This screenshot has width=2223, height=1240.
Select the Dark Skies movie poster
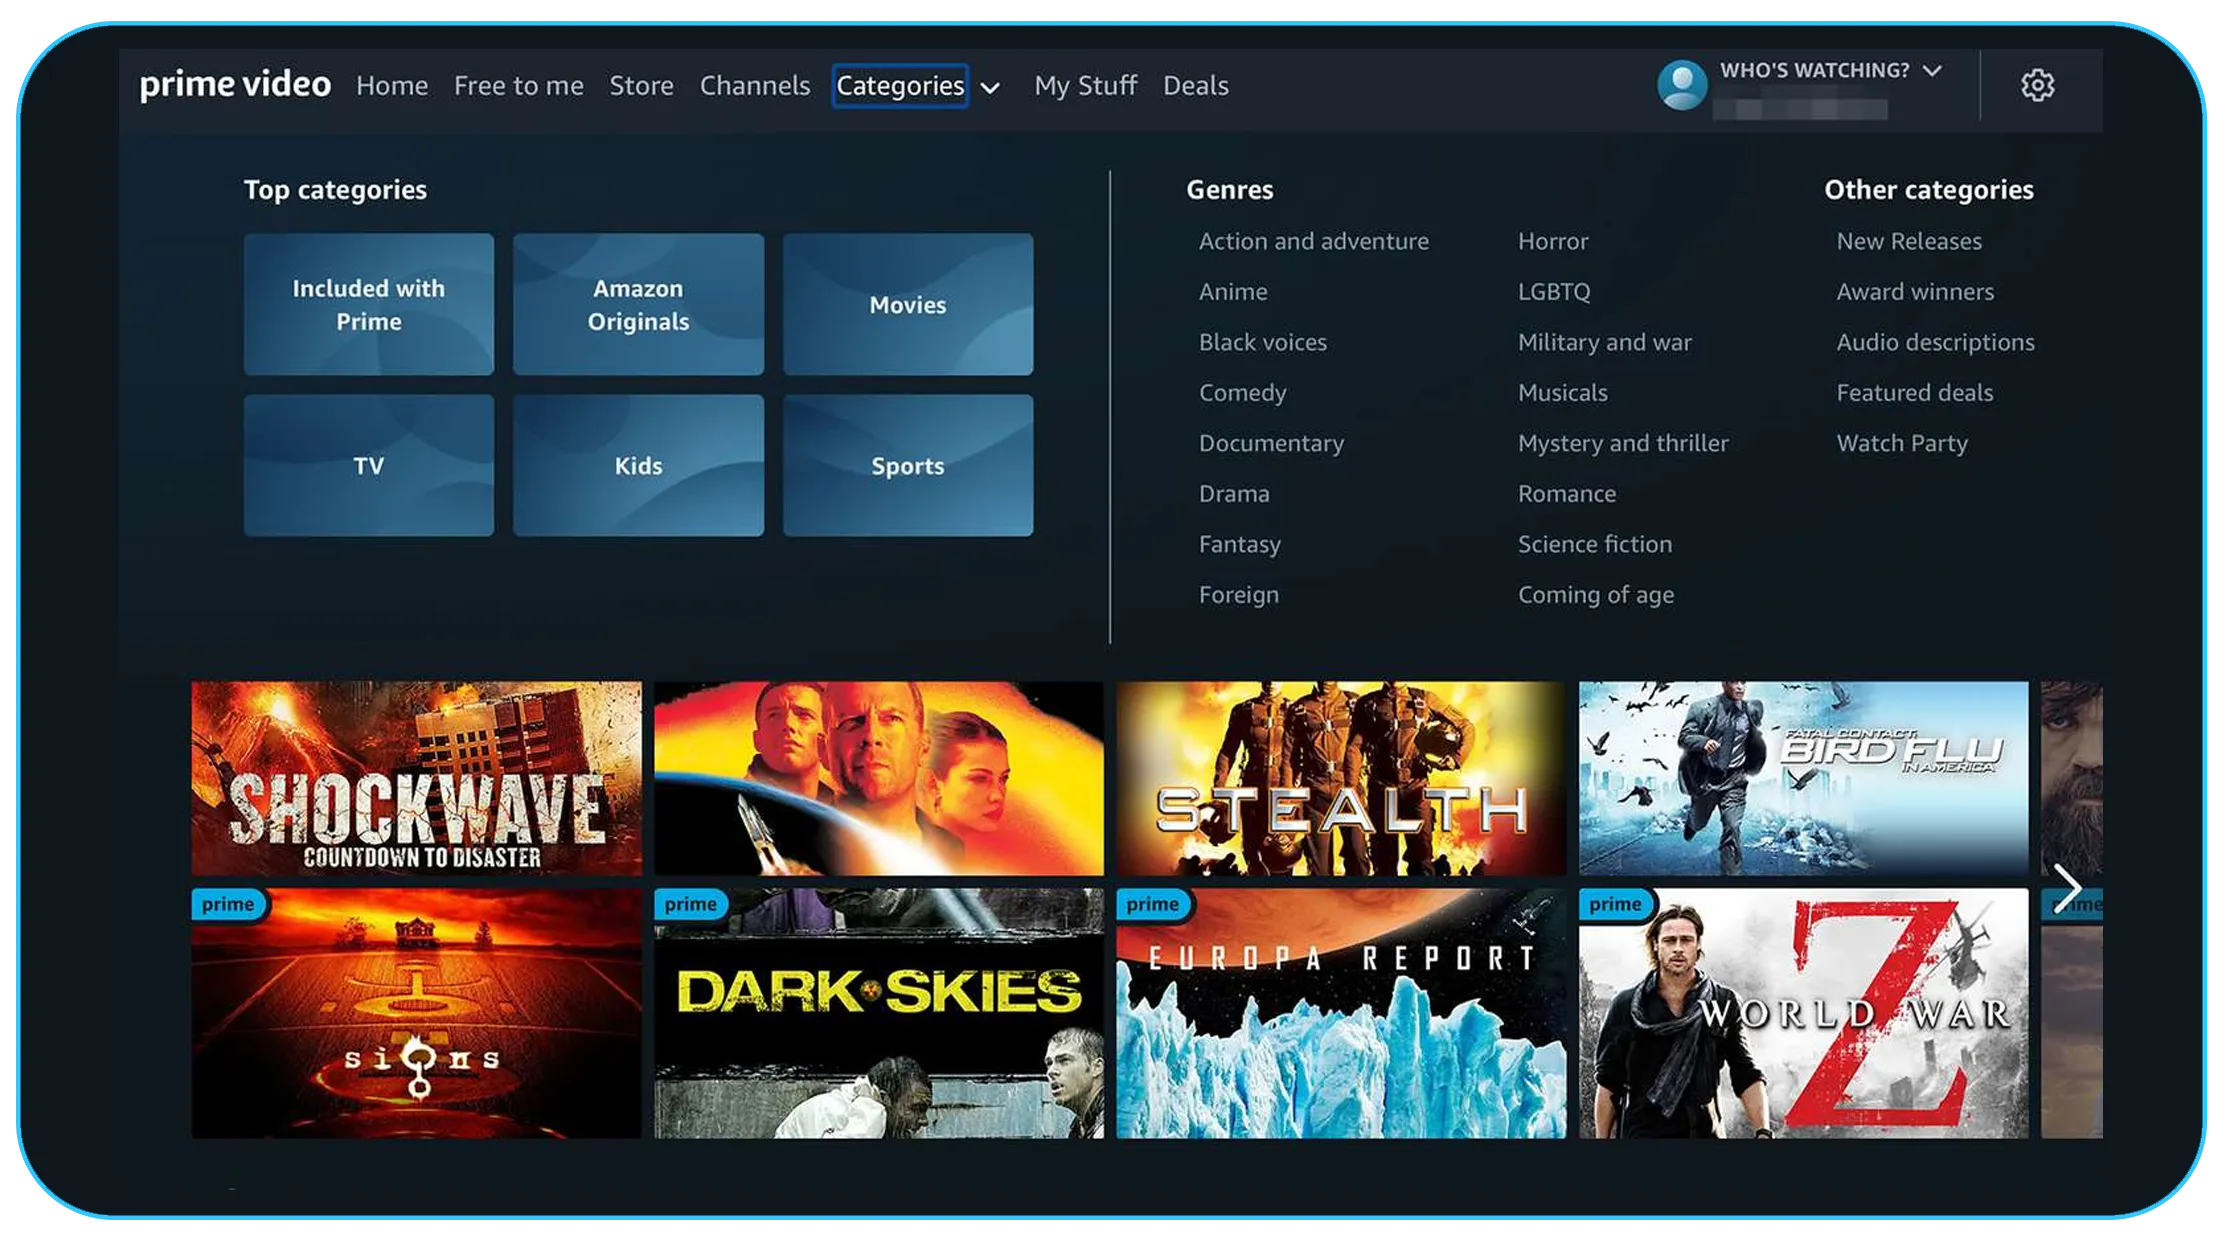878,1012
